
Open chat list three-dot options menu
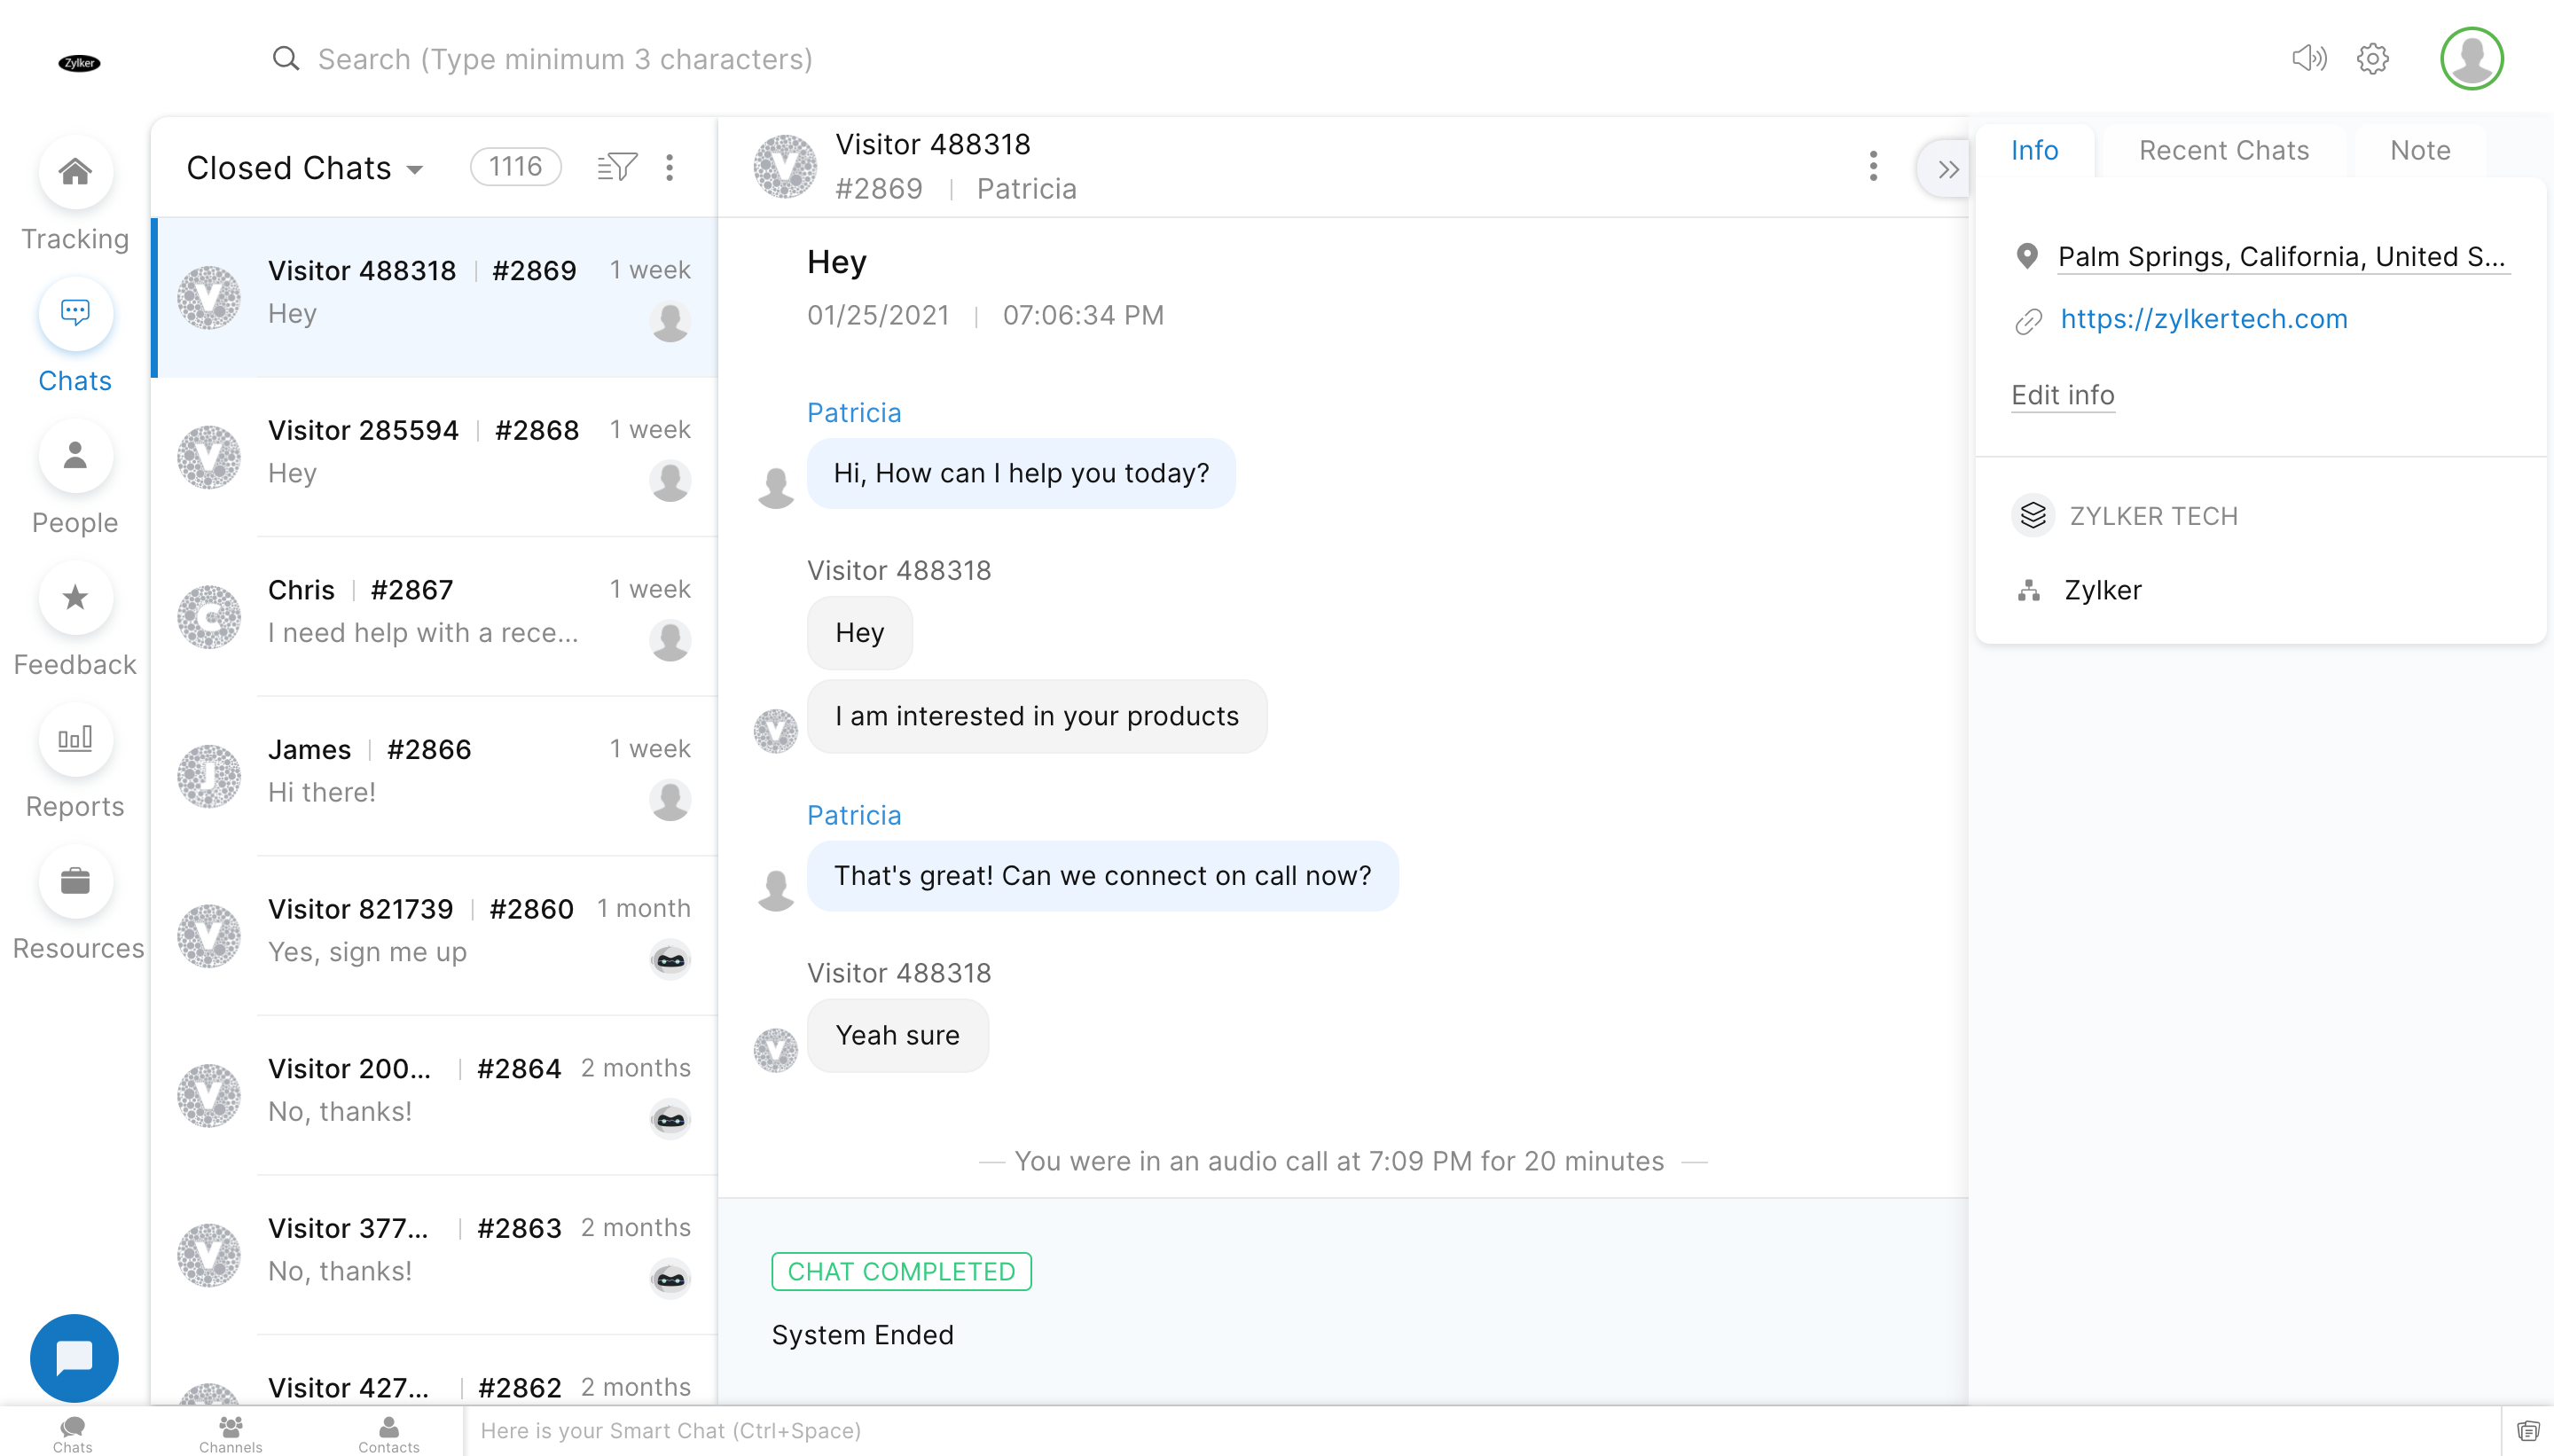coord(670,167)
